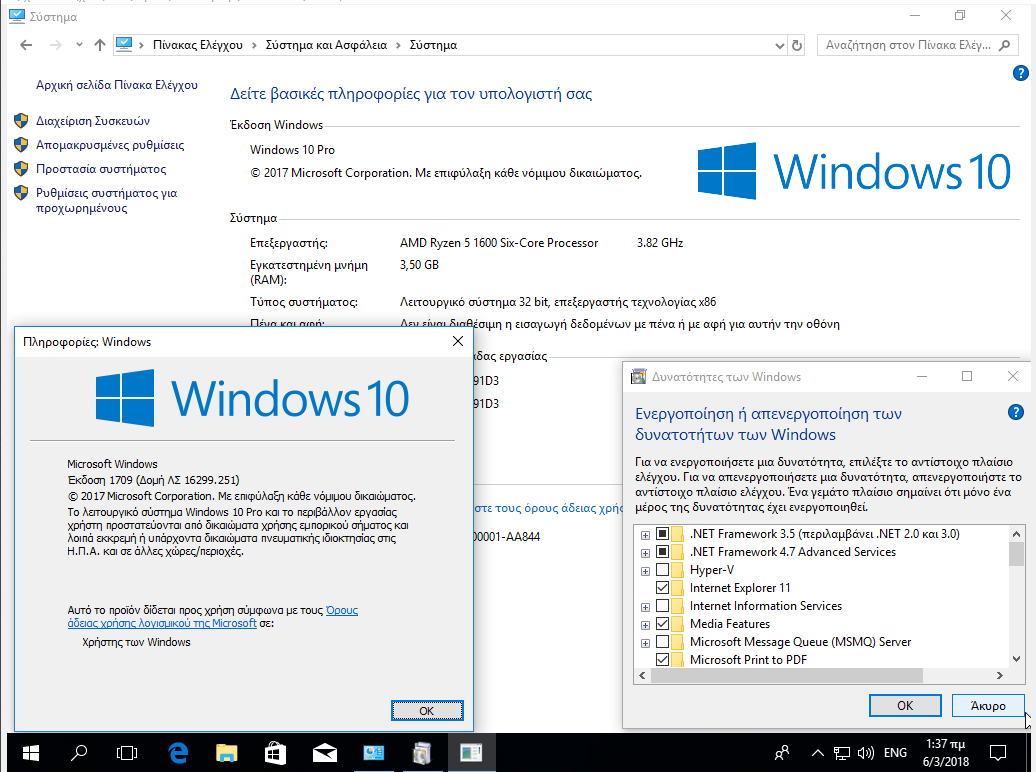The image size is (1036, 772).
Task: Open System window help icon
Action: click(1020, 73)
